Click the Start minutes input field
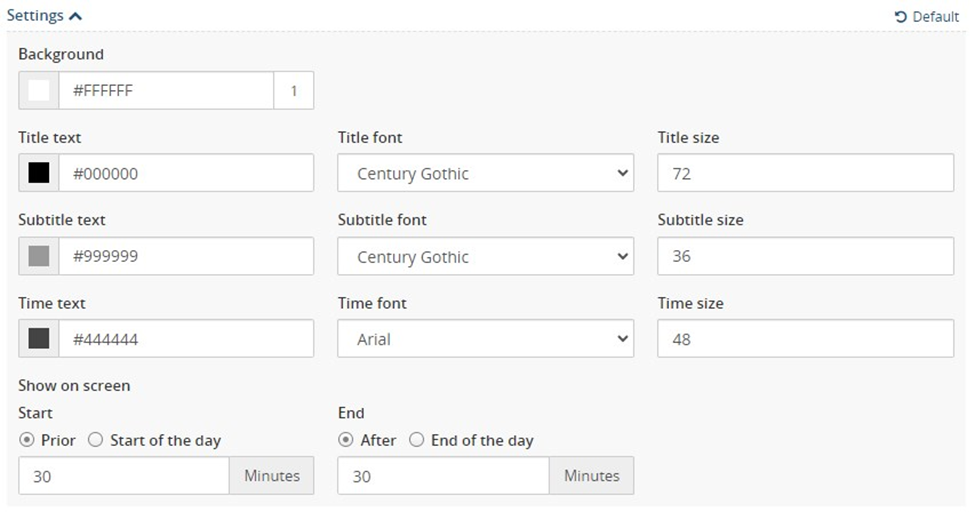This screenshot has width=975, height=512. click(124, 476)
